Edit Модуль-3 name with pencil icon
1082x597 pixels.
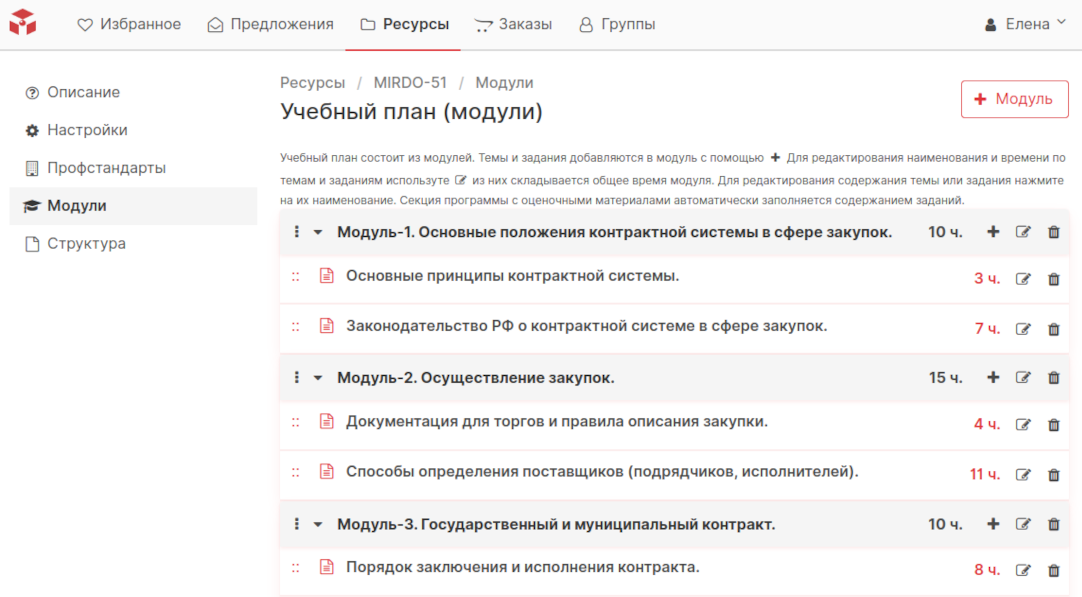click(1023, 524)
